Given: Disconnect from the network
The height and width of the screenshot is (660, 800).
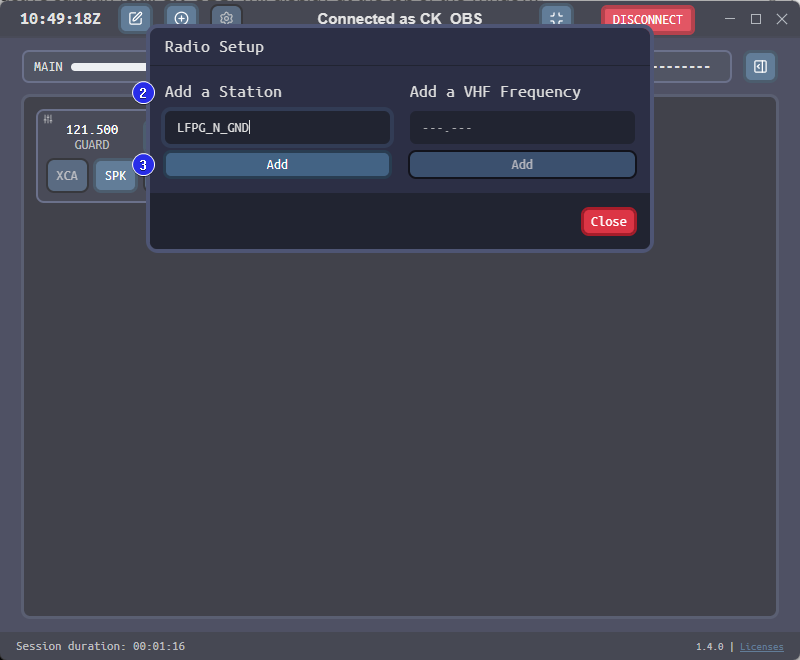Looking at the screenshot, I should point(647,20).
